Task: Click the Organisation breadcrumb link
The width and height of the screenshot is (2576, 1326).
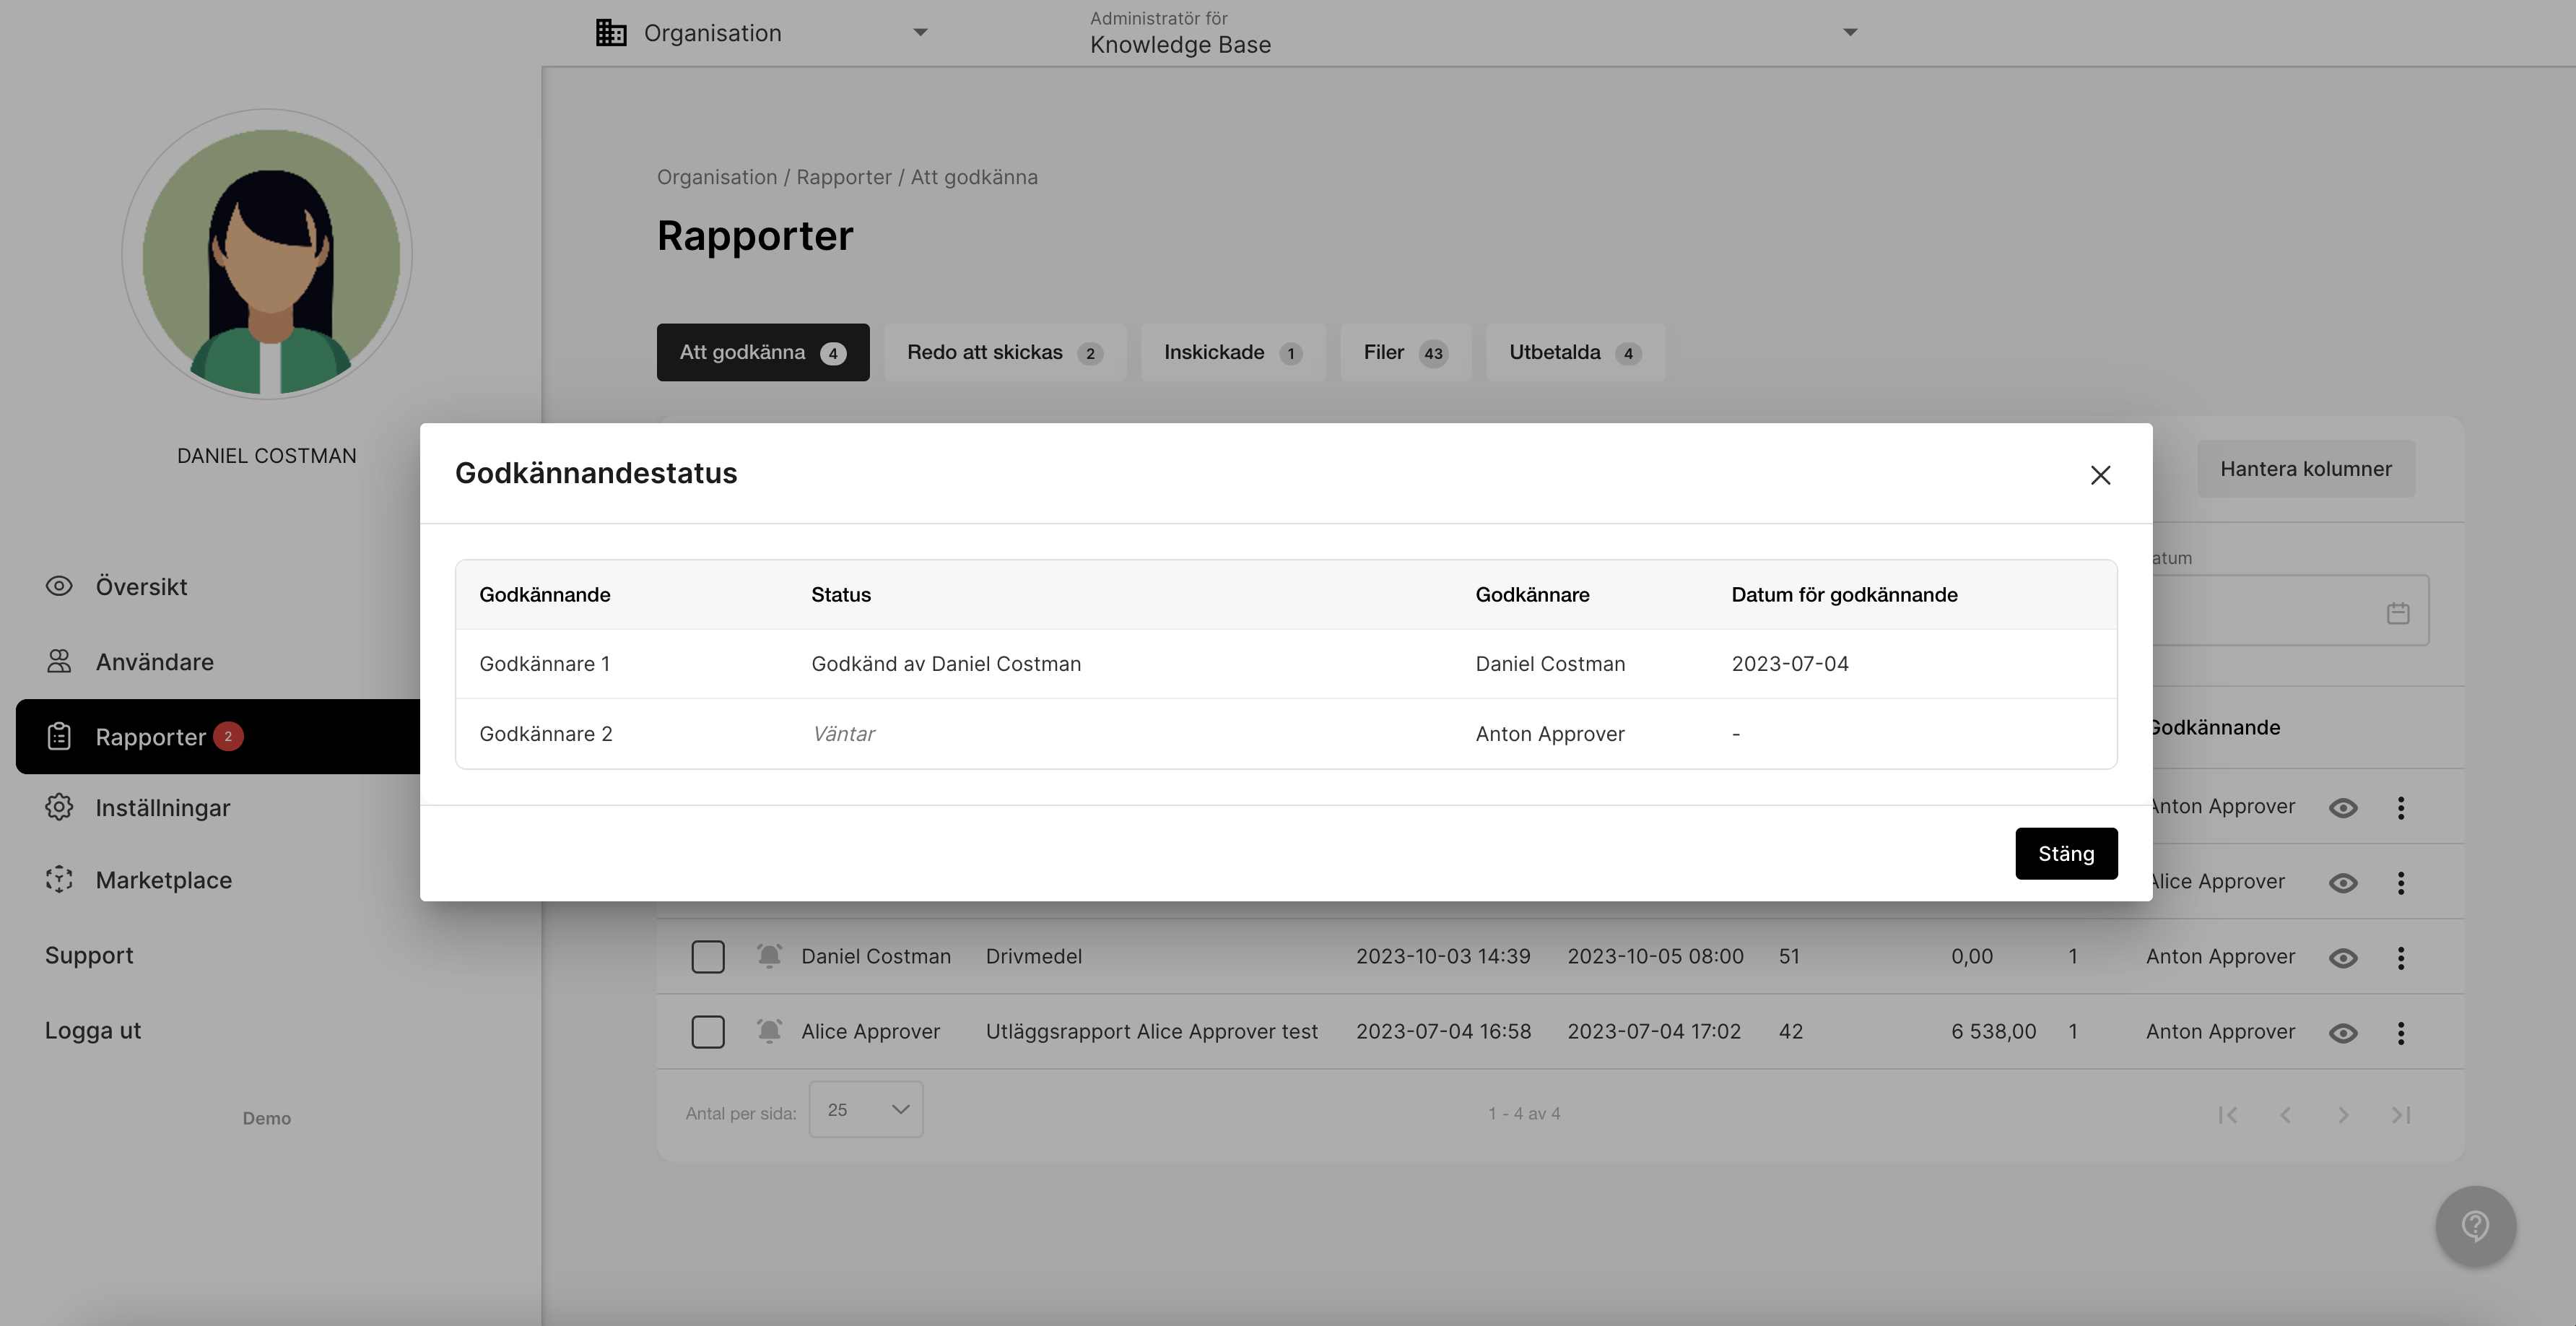Action: tap(717, 177)
